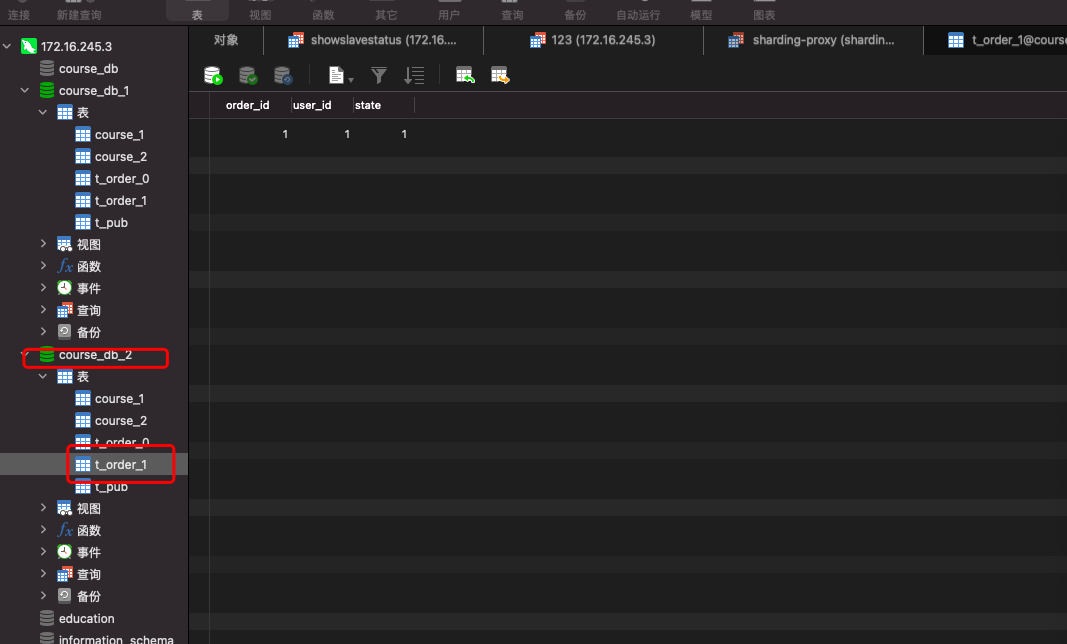Image resolution: width=1067 pixels, height=644 pixels.
Task: Click the green course_db_1 database icon
Action: [x=47, y=90]
